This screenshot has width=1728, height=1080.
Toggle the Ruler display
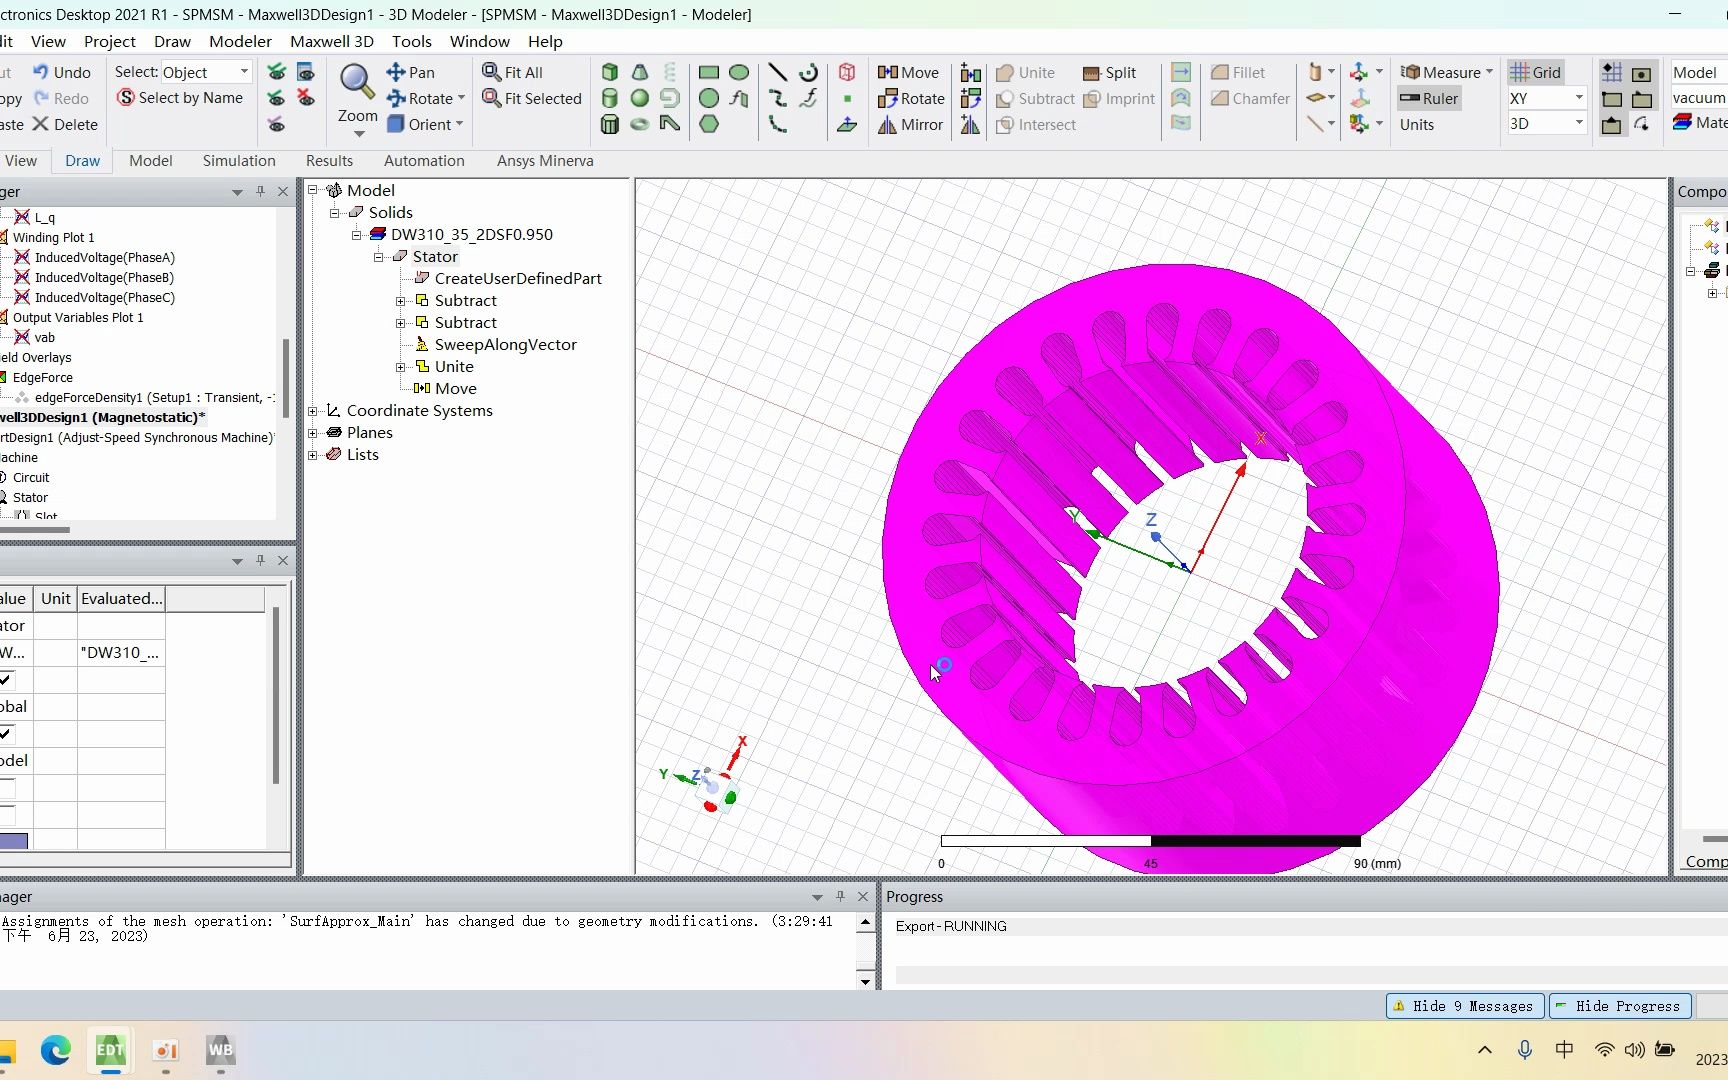1429,98
